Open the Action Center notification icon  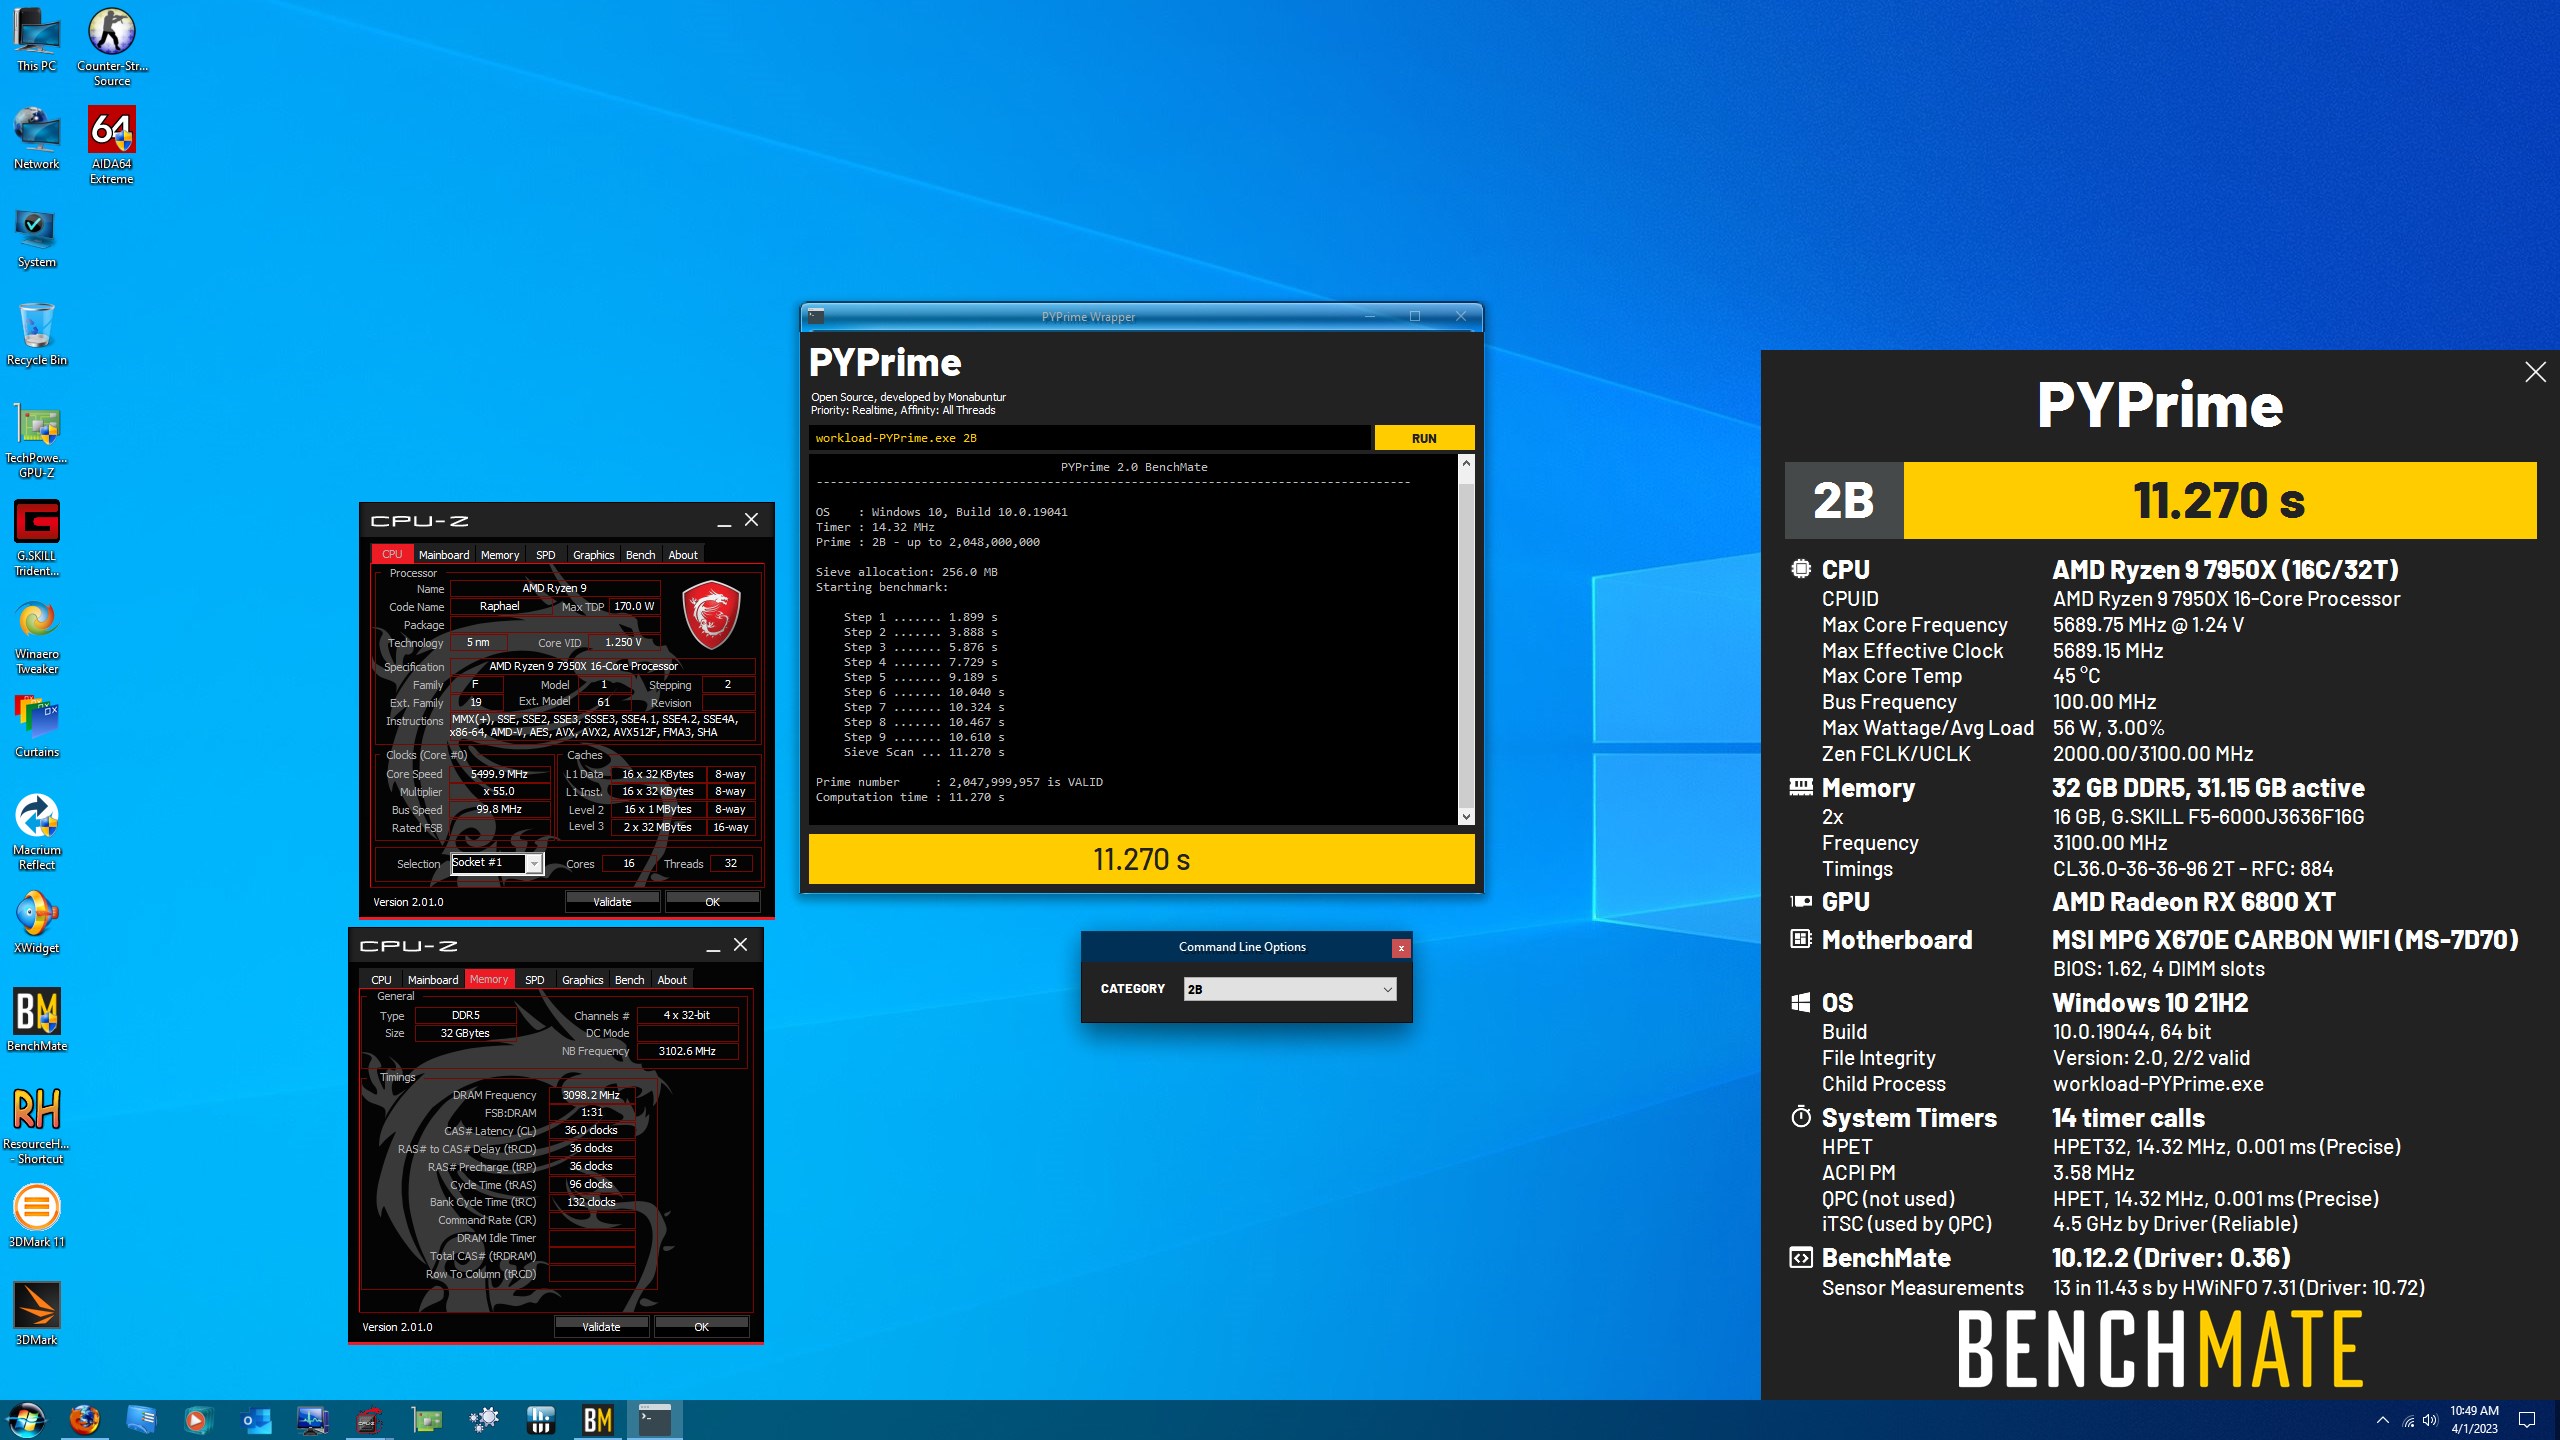click(x=2527, y=1420)
